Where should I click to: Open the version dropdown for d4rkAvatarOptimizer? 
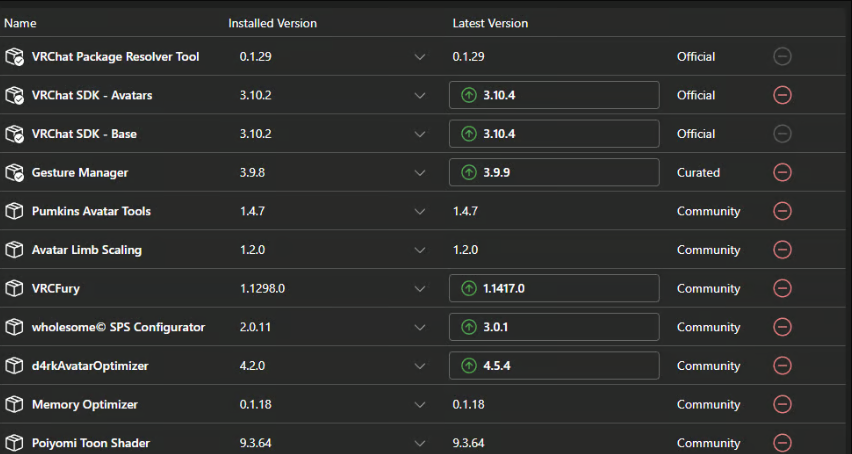point(420,367)
